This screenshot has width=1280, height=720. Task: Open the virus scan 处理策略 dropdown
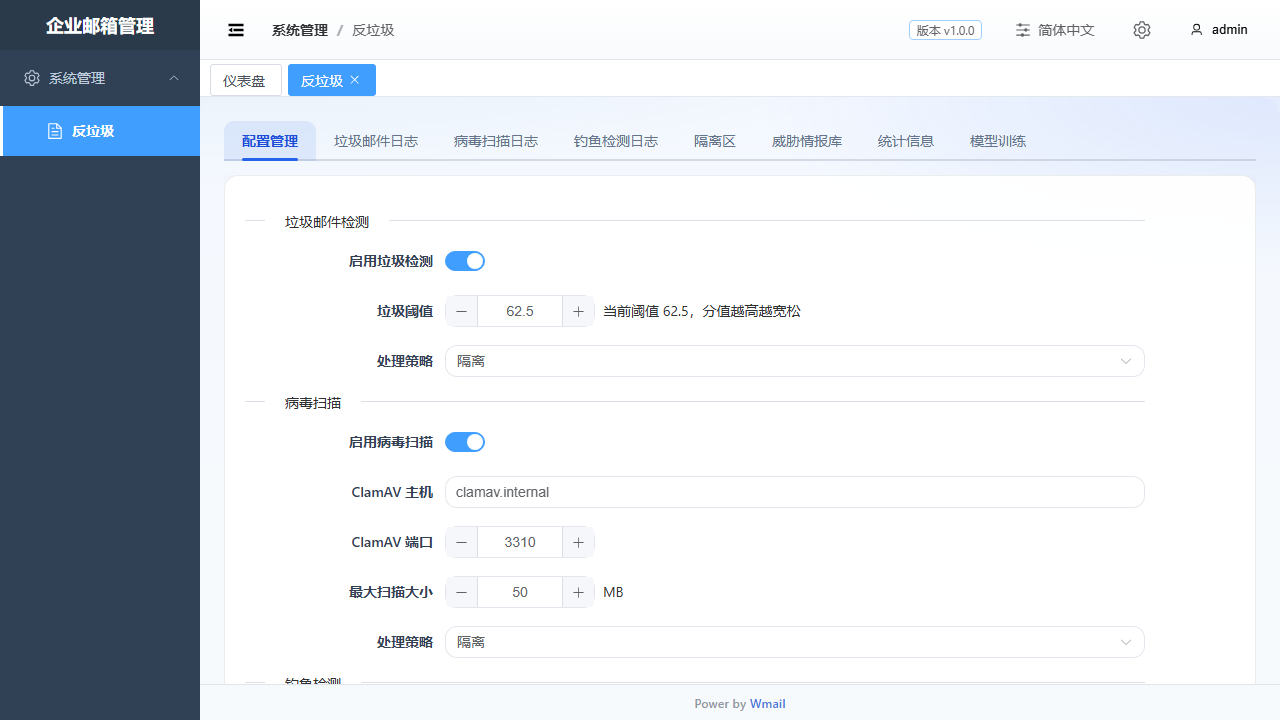tap(795, 642)
